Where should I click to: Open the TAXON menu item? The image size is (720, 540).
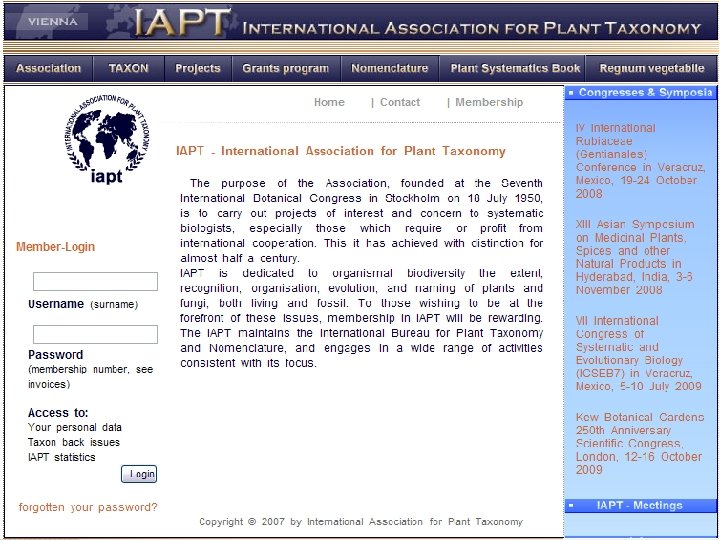coord(129,68)
